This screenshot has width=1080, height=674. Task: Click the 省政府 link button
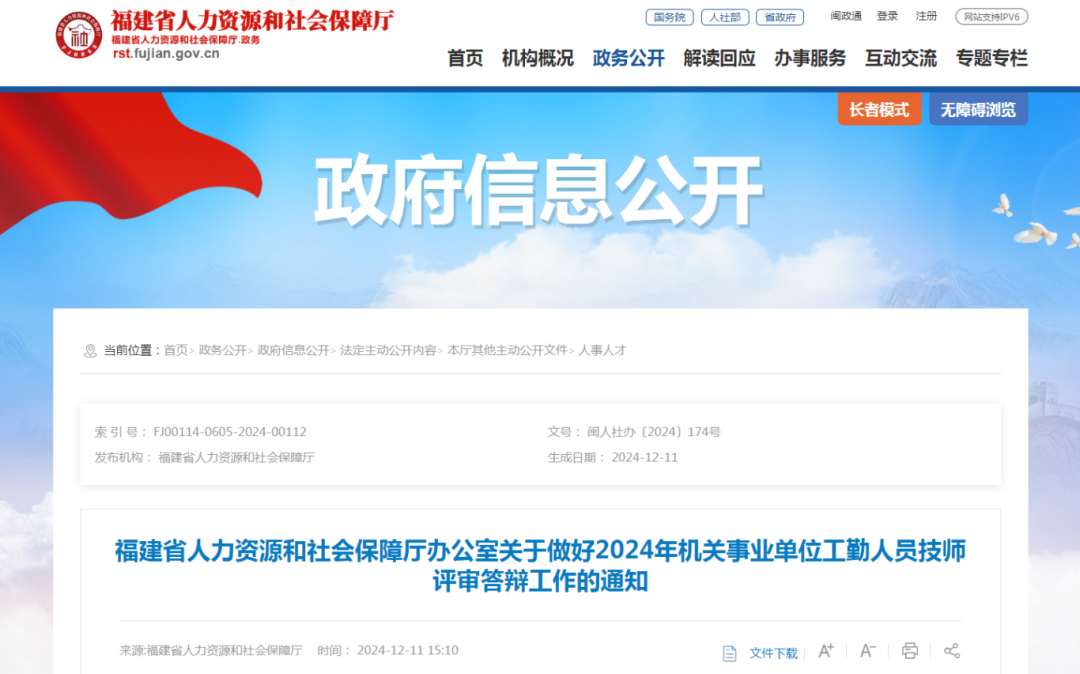[780, 17]
